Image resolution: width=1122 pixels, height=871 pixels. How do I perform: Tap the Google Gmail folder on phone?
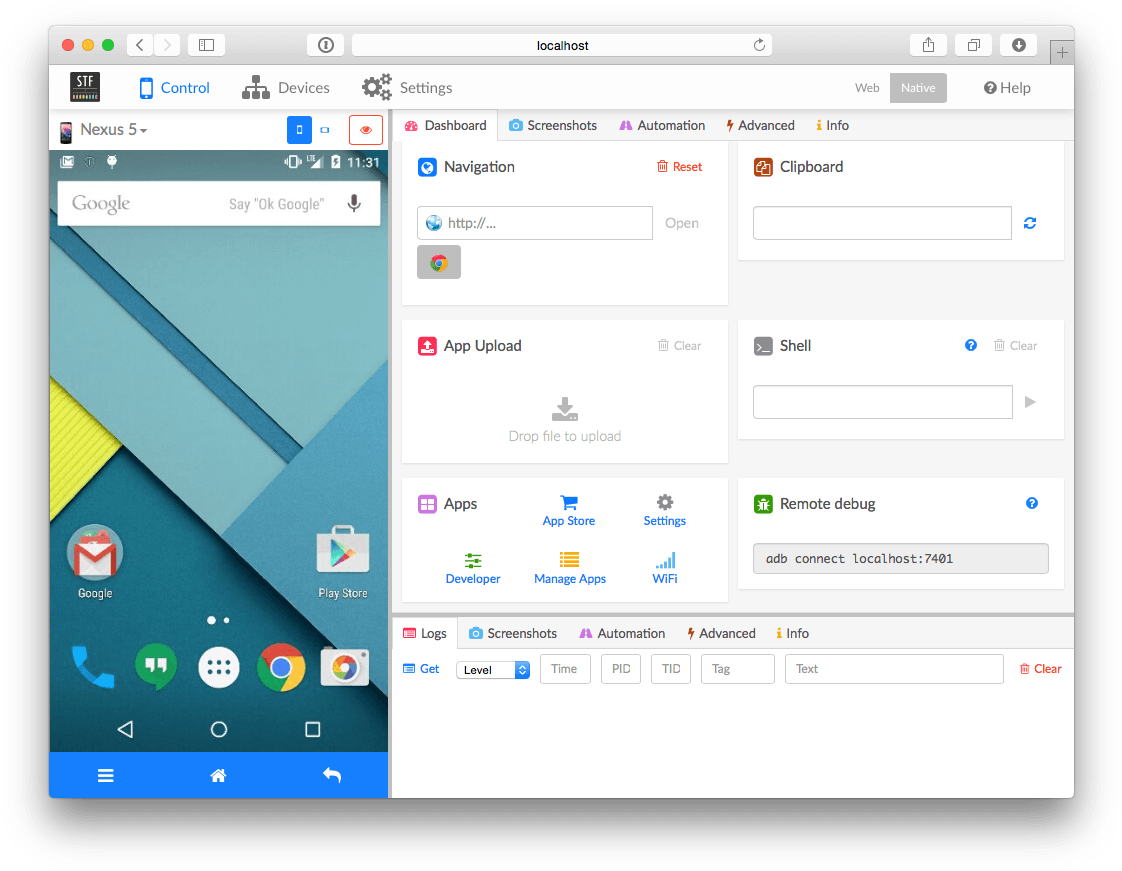click(95, 562)
